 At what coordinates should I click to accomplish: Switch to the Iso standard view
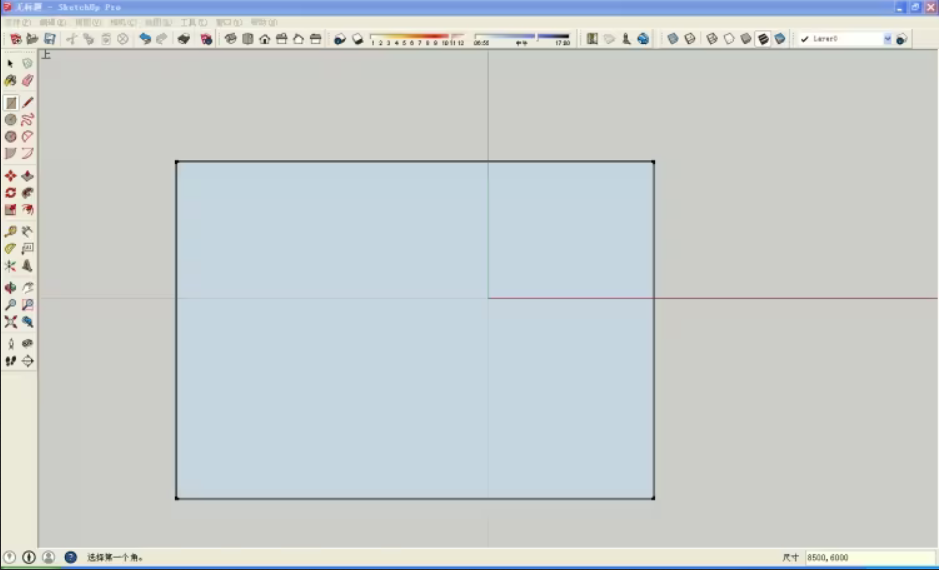pyautogui.click(x=231, y=39)
